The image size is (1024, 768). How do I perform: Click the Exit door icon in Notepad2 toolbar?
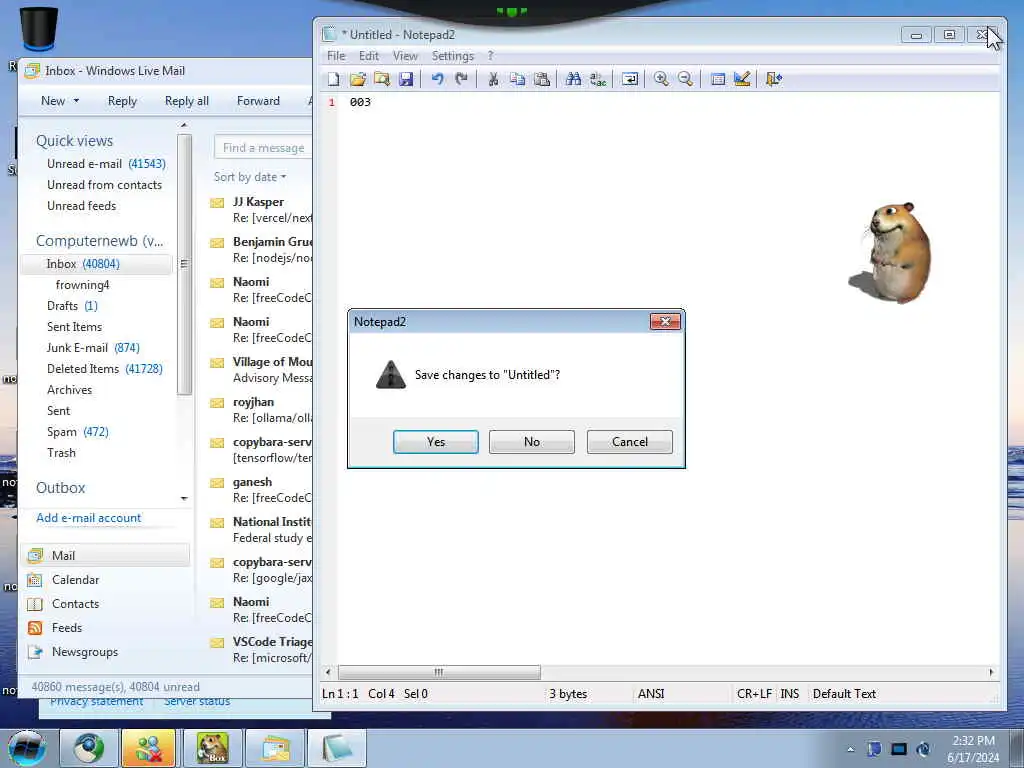[774, 79]
